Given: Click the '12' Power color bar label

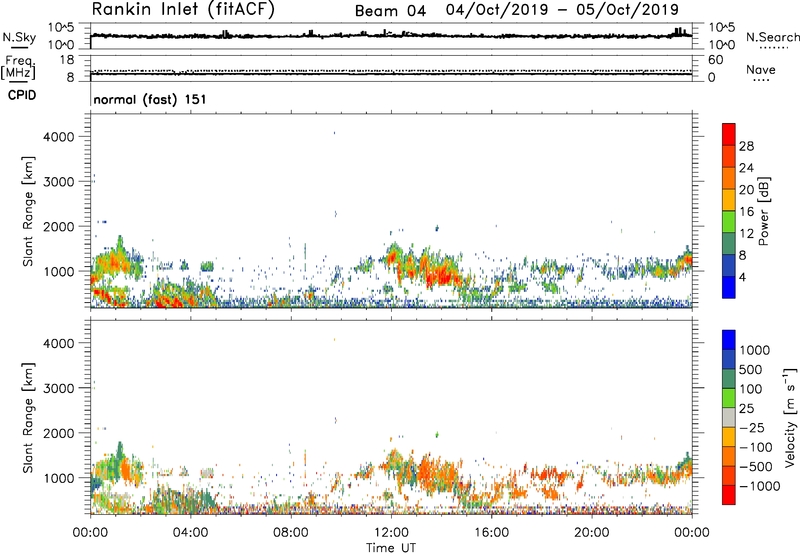Looking at the screenshot, I should (x=746, y=234).
